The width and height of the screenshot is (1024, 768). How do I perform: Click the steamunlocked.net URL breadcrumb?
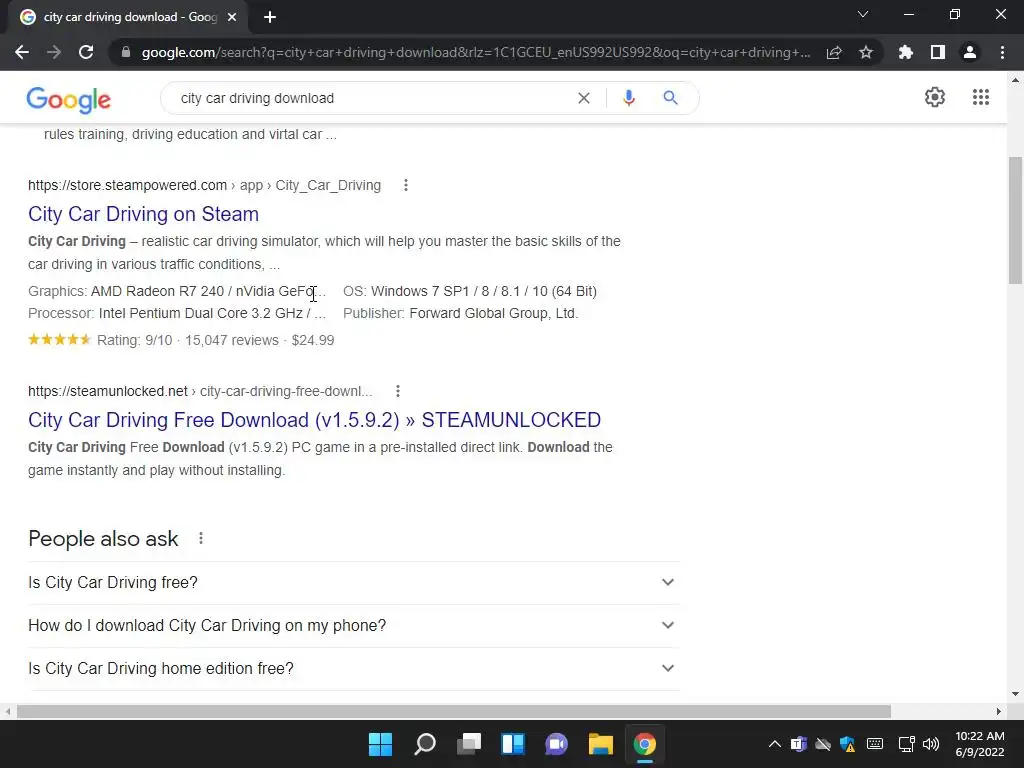[200, 391]
